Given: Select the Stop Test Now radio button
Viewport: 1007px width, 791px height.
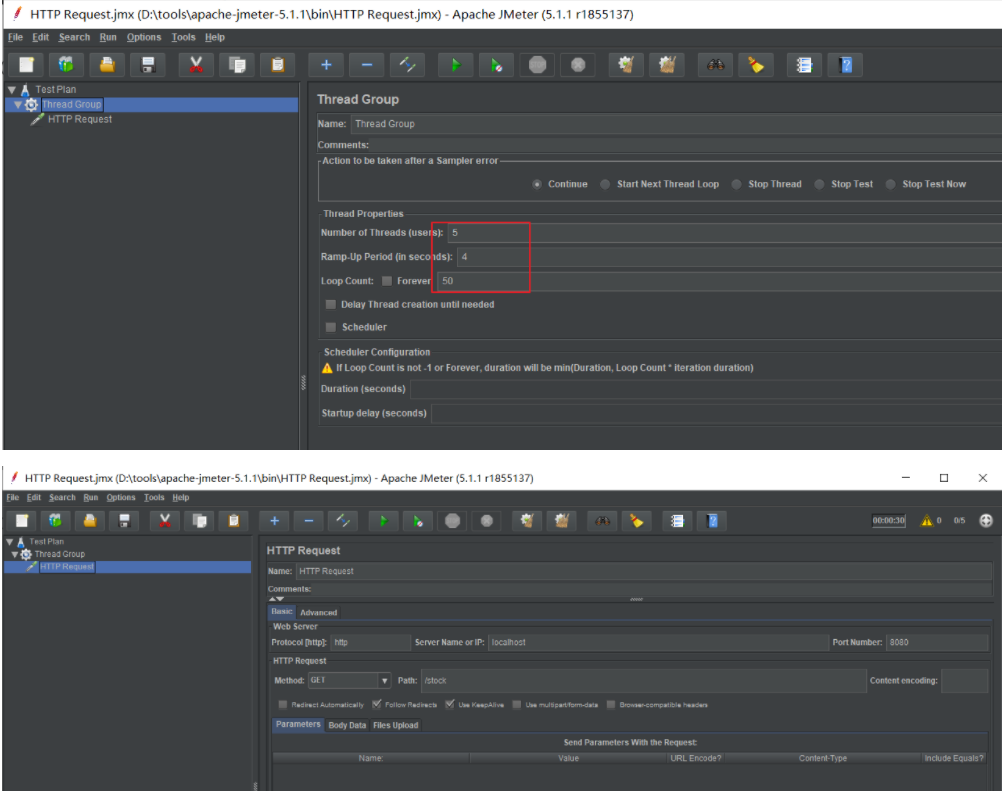Looking at the screenshot, I should coord(891,184).
